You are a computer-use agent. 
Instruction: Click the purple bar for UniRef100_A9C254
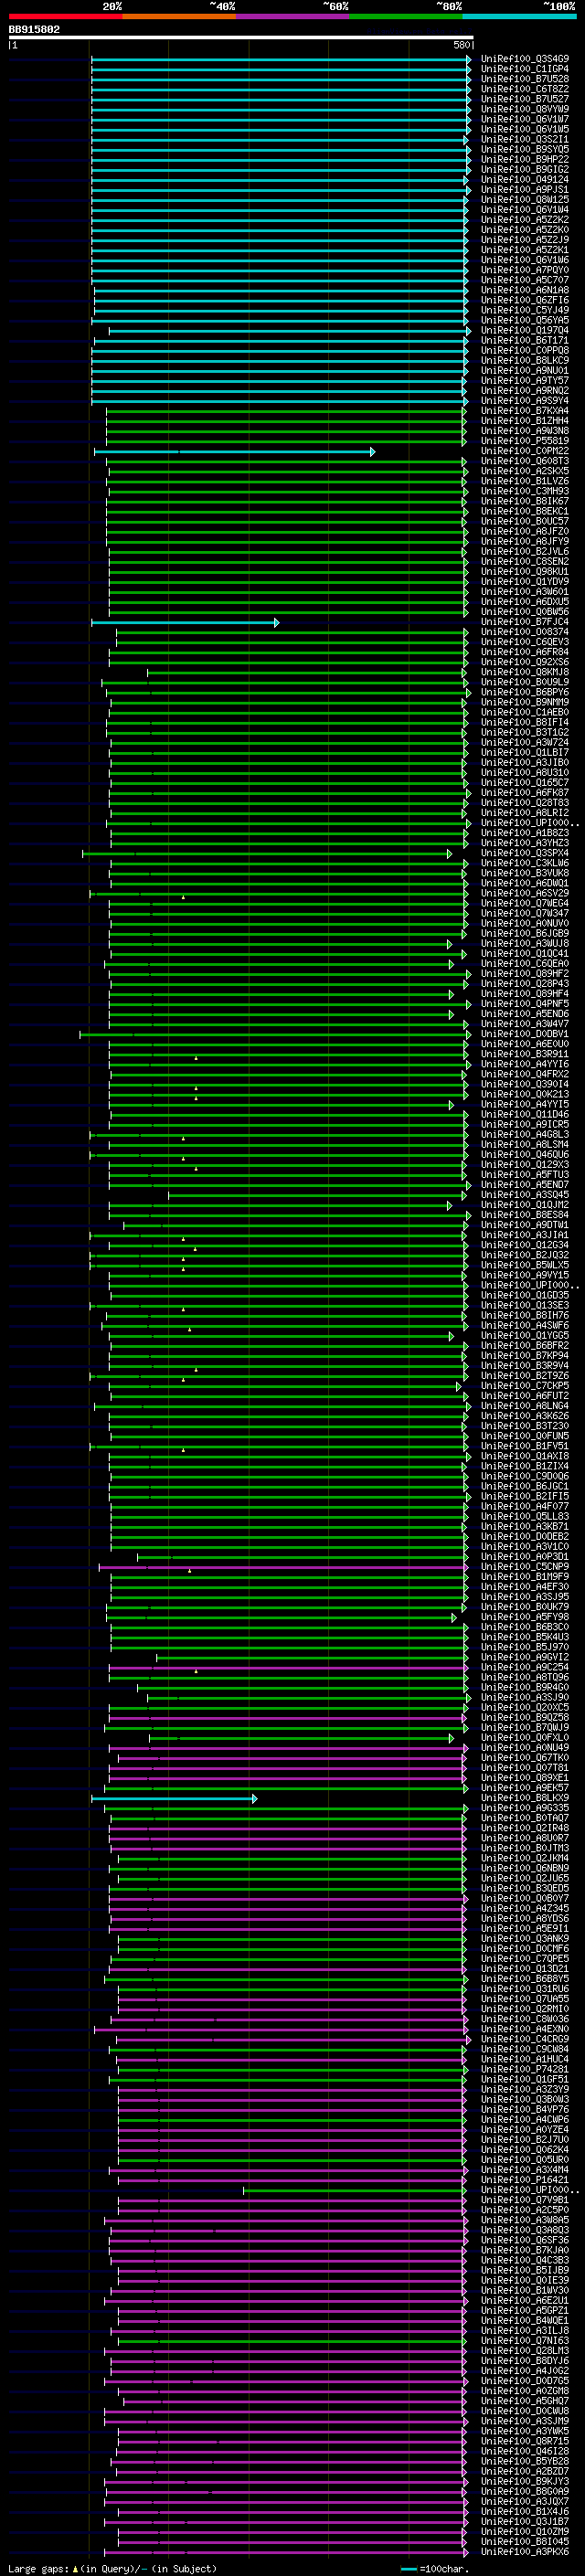288,1668
